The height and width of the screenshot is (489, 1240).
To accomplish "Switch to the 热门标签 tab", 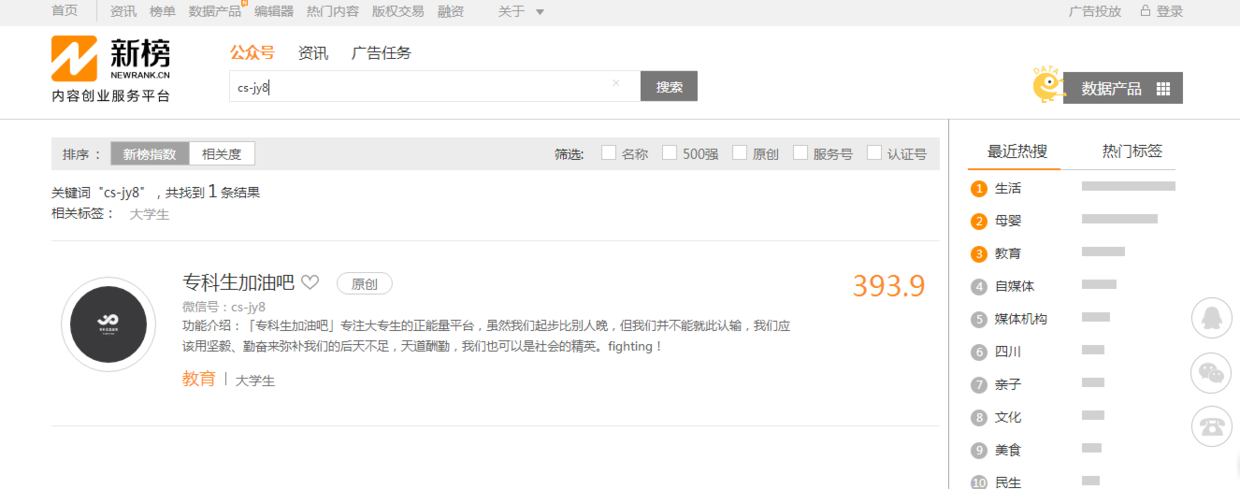I will 1132,151.
